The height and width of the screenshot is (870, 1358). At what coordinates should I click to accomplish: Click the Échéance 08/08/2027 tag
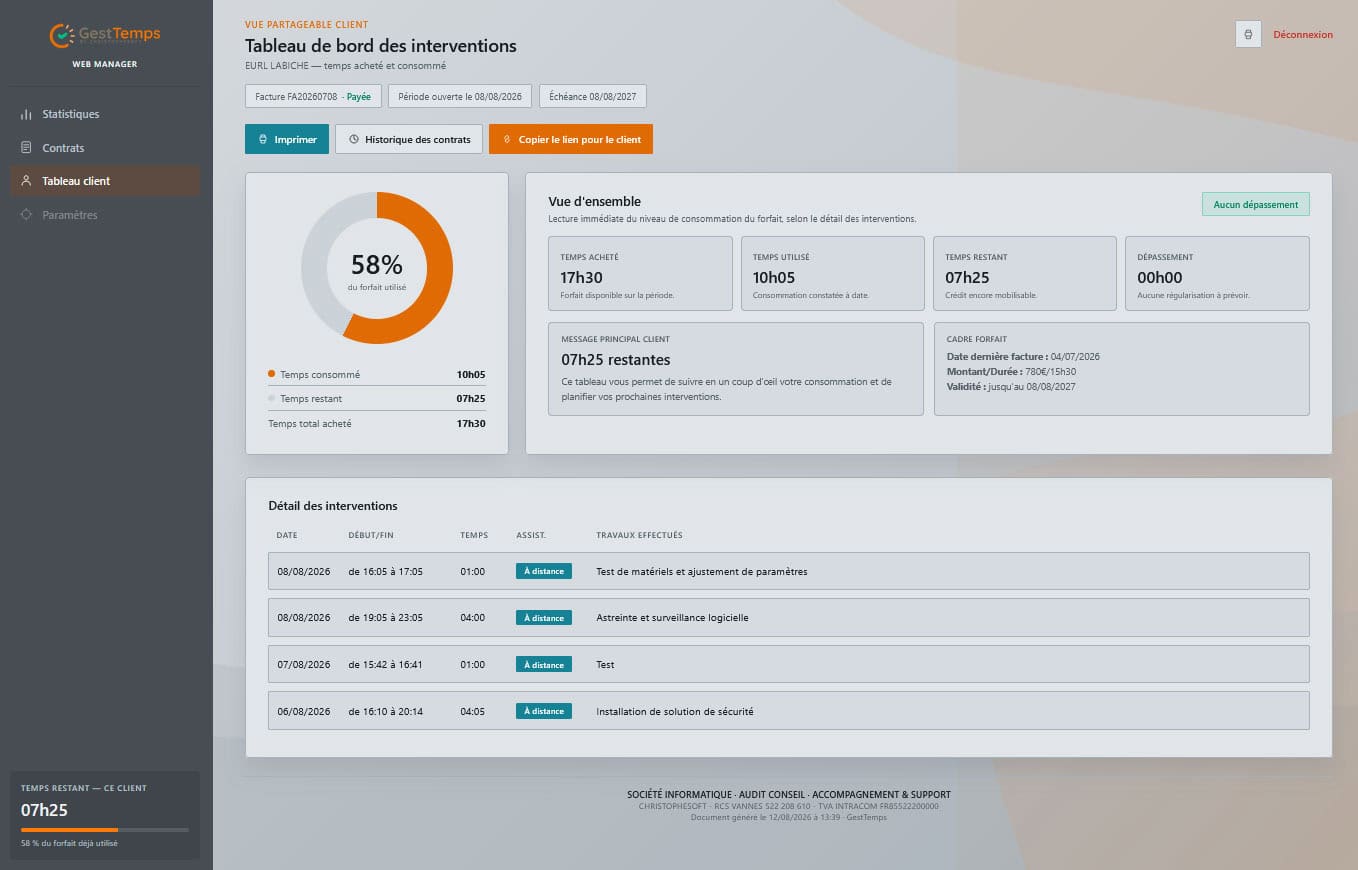[593, 97]
